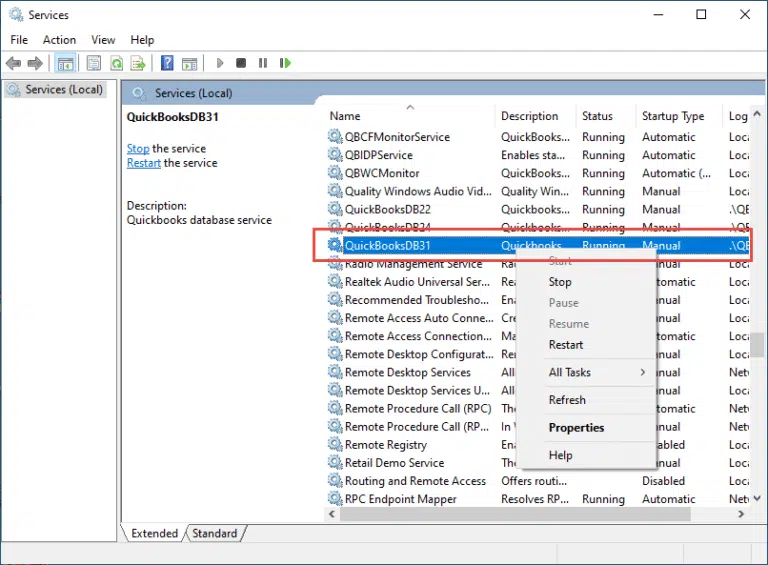Select Recommended Troublesho... service
Viewport: 768px width, 565px height.
pos(417,300)
